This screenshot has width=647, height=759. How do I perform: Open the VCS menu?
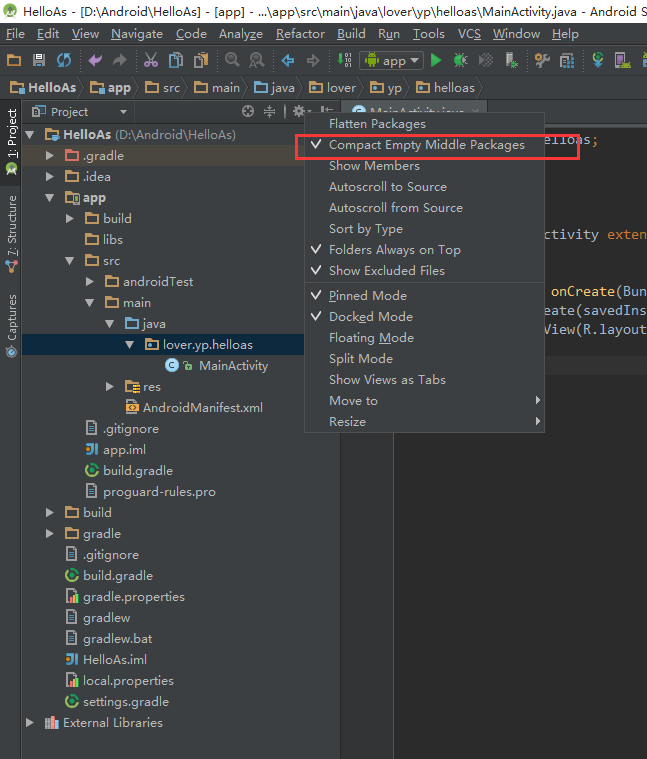pyautogui.click(x=469, y=34)
